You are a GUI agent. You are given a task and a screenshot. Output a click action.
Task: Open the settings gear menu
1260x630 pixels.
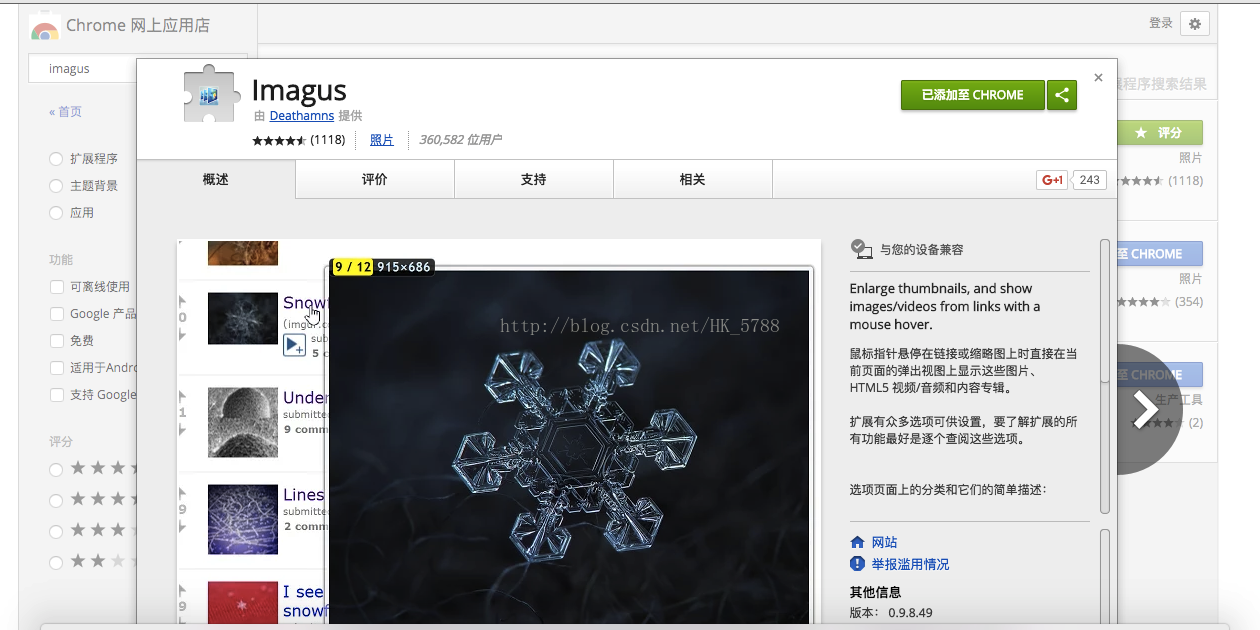[x=1195, y=24]
